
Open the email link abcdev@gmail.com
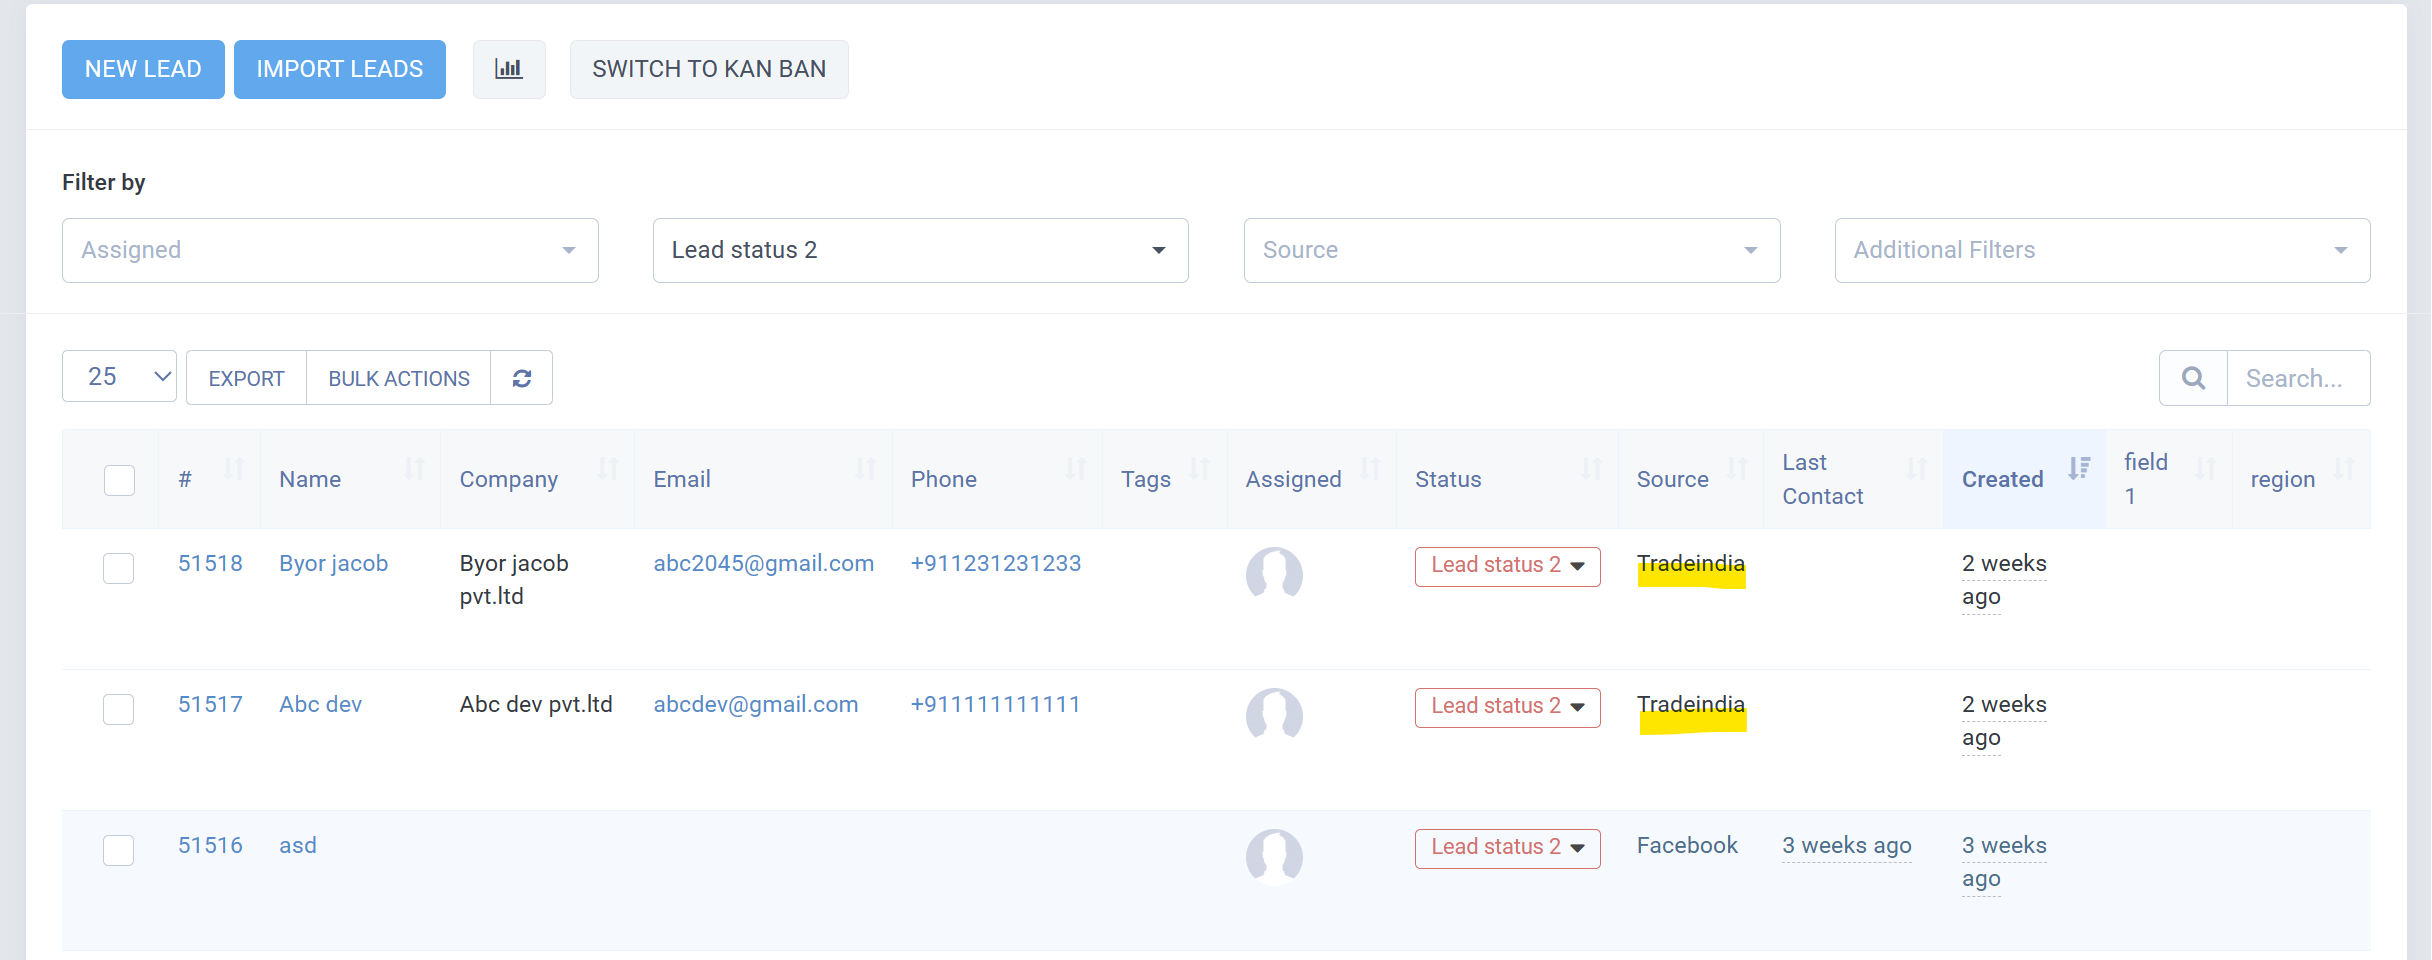tap(755, 704)
